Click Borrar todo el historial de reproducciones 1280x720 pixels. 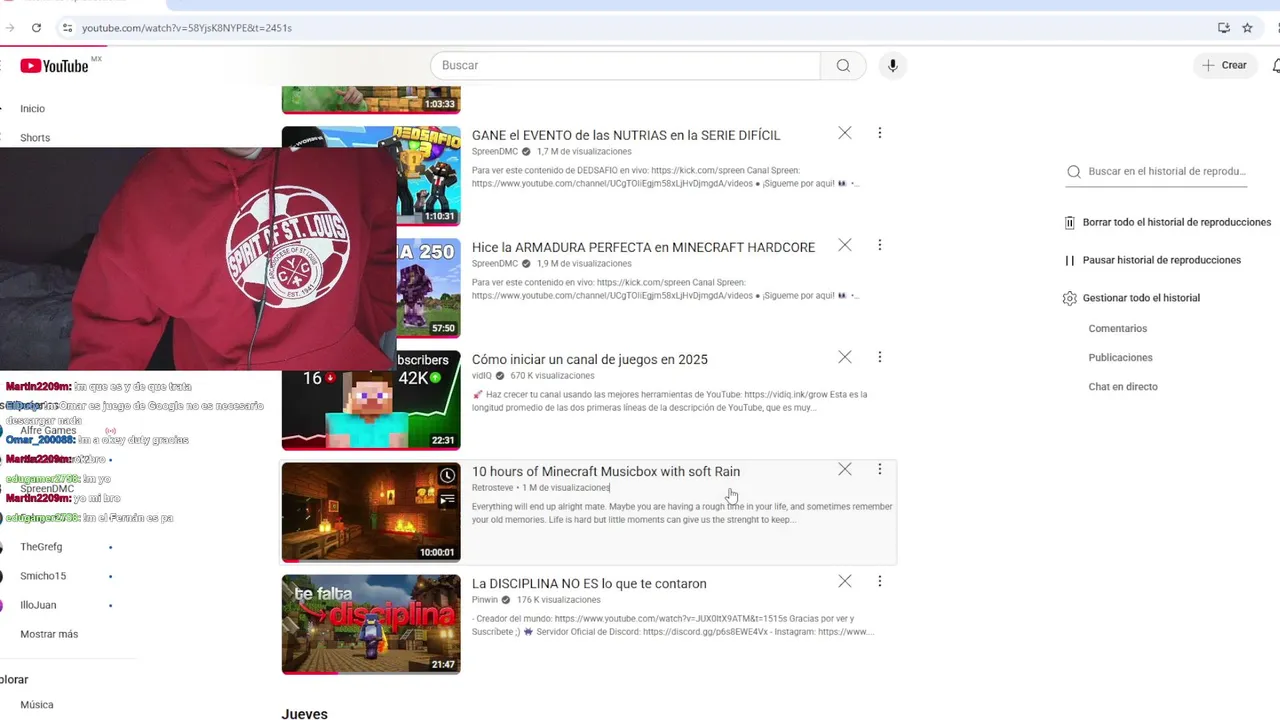coord(1177,222)
